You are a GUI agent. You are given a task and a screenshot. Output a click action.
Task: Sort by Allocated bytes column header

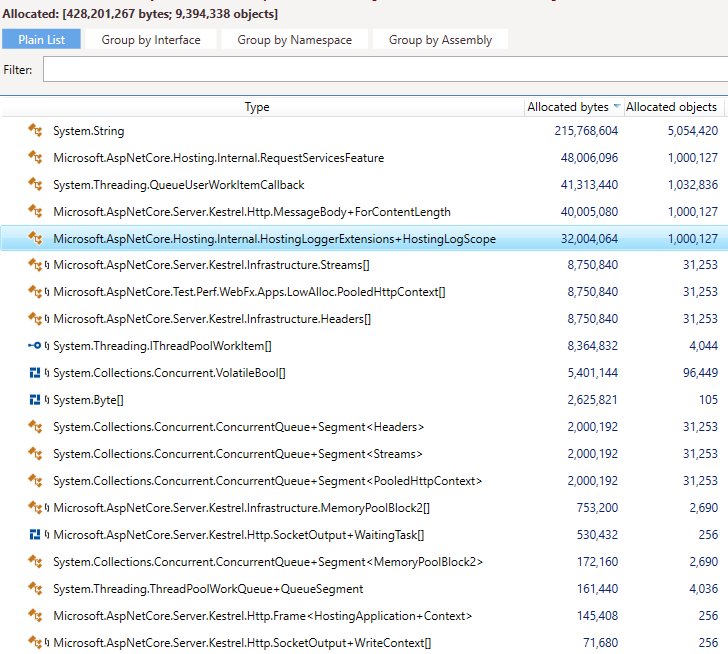(x=567, y=107)
